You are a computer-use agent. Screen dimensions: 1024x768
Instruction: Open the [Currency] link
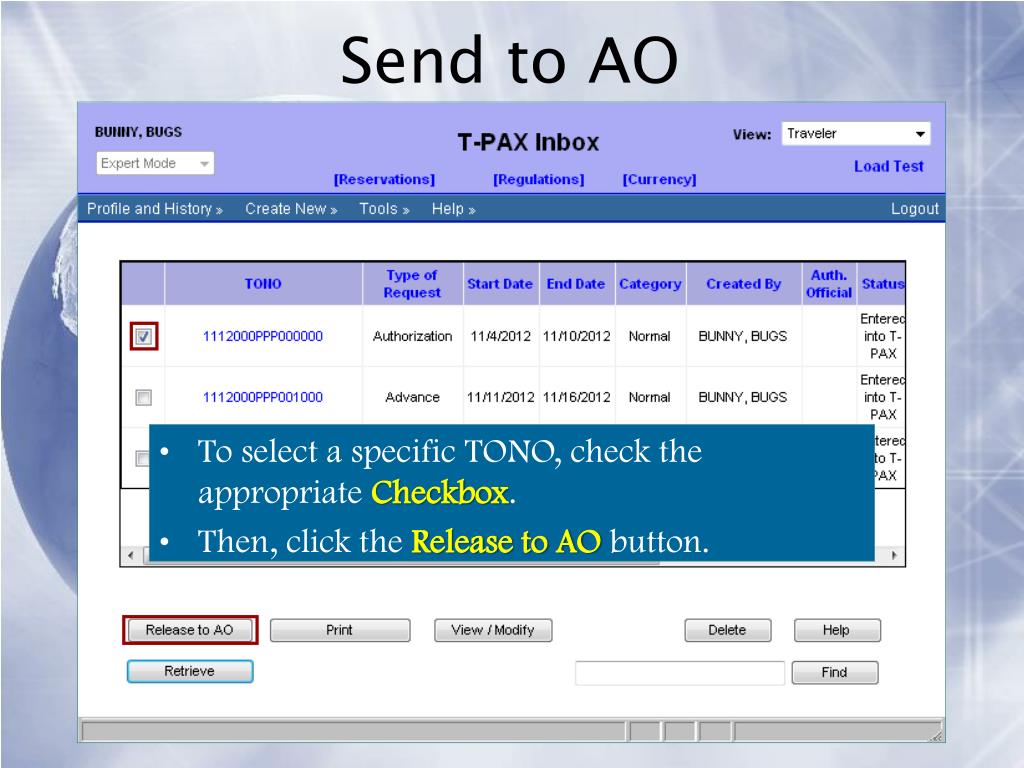point(660,180)
